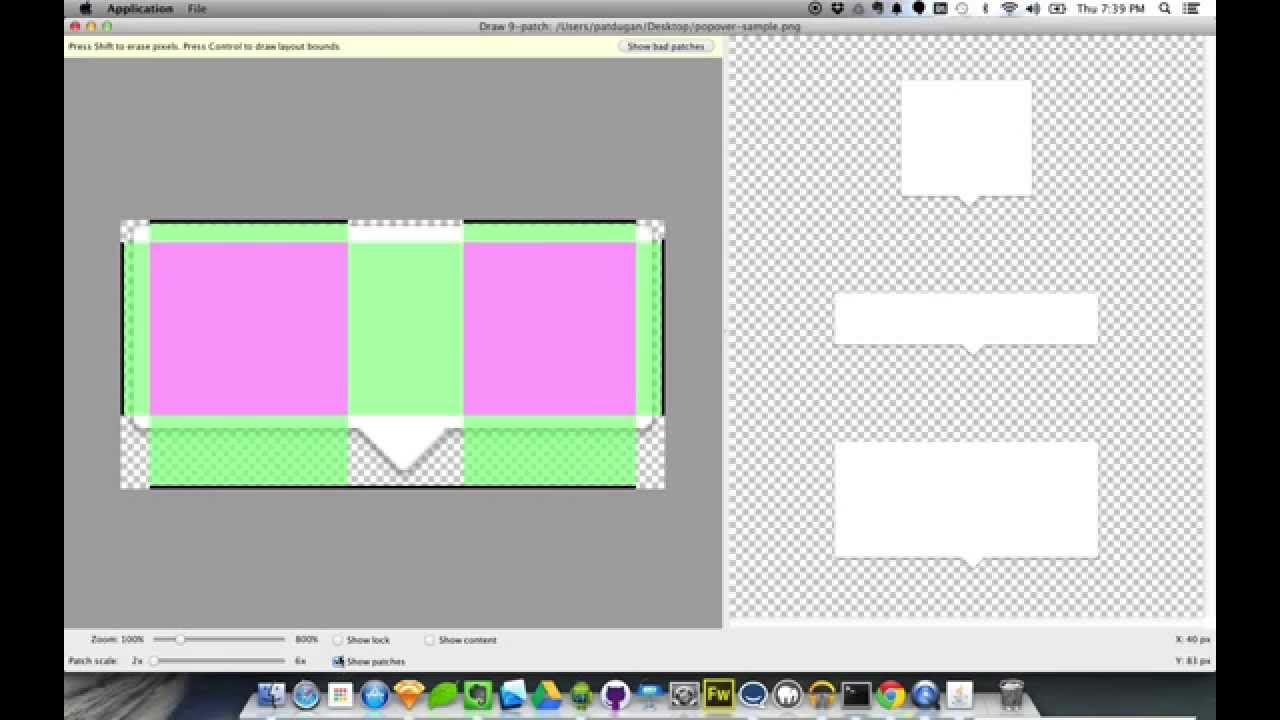The image size is (1280, 720).
Task: Open the green leaf app in dock
Action: 443,694
